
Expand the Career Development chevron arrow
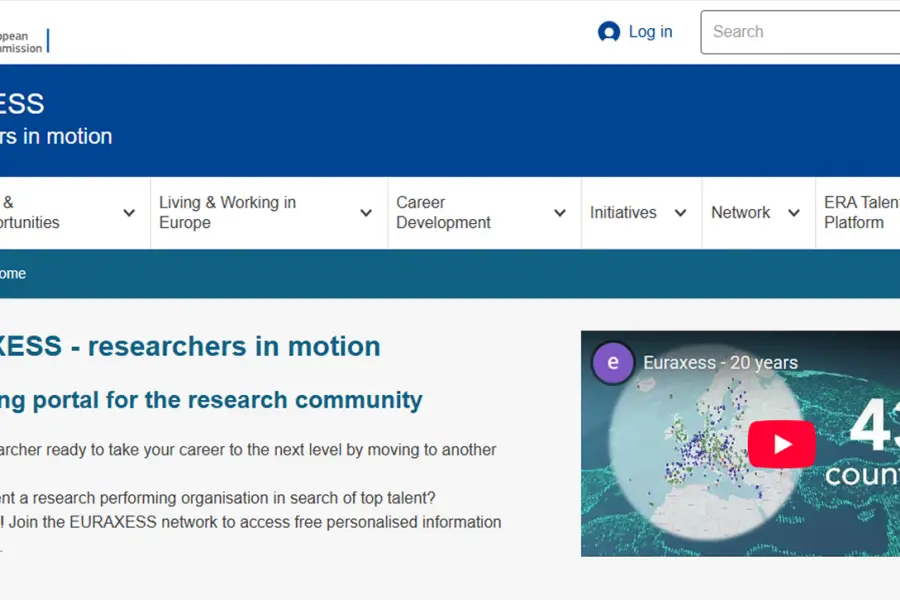click(560, 213)
